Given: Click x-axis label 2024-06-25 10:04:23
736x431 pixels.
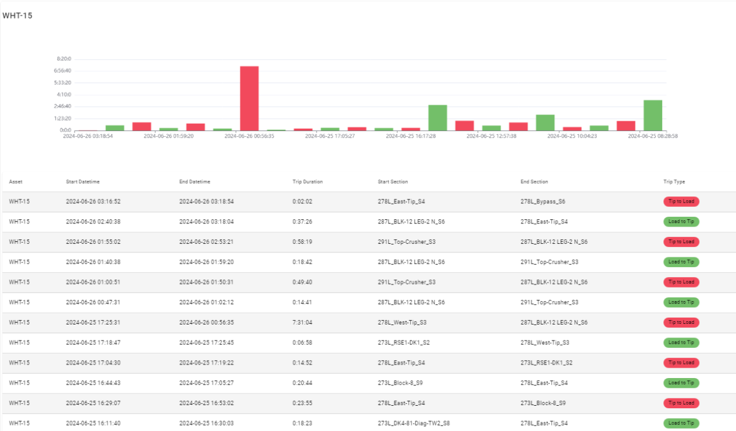Looking at the screenshot, I should 572,136.
